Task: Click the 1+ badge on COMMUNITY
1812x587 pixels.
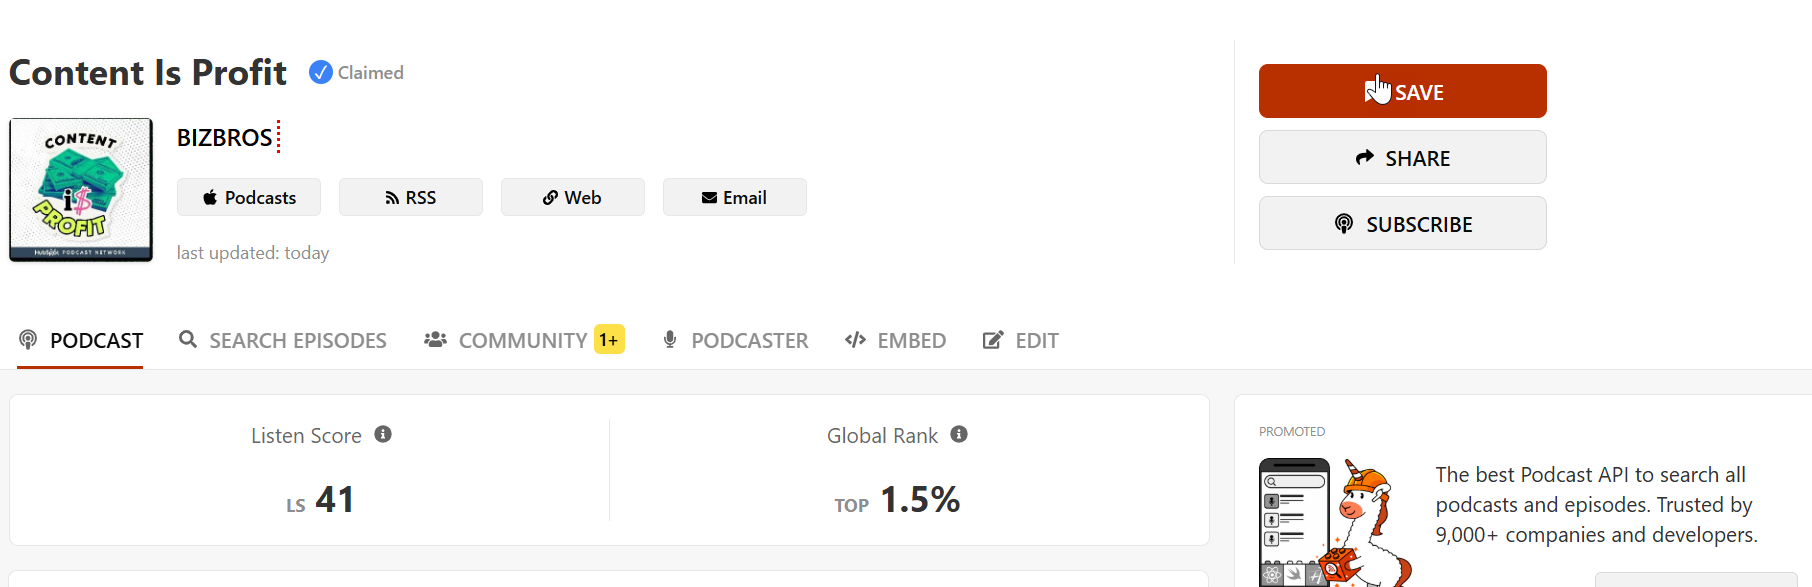Action: click(609, 340)
